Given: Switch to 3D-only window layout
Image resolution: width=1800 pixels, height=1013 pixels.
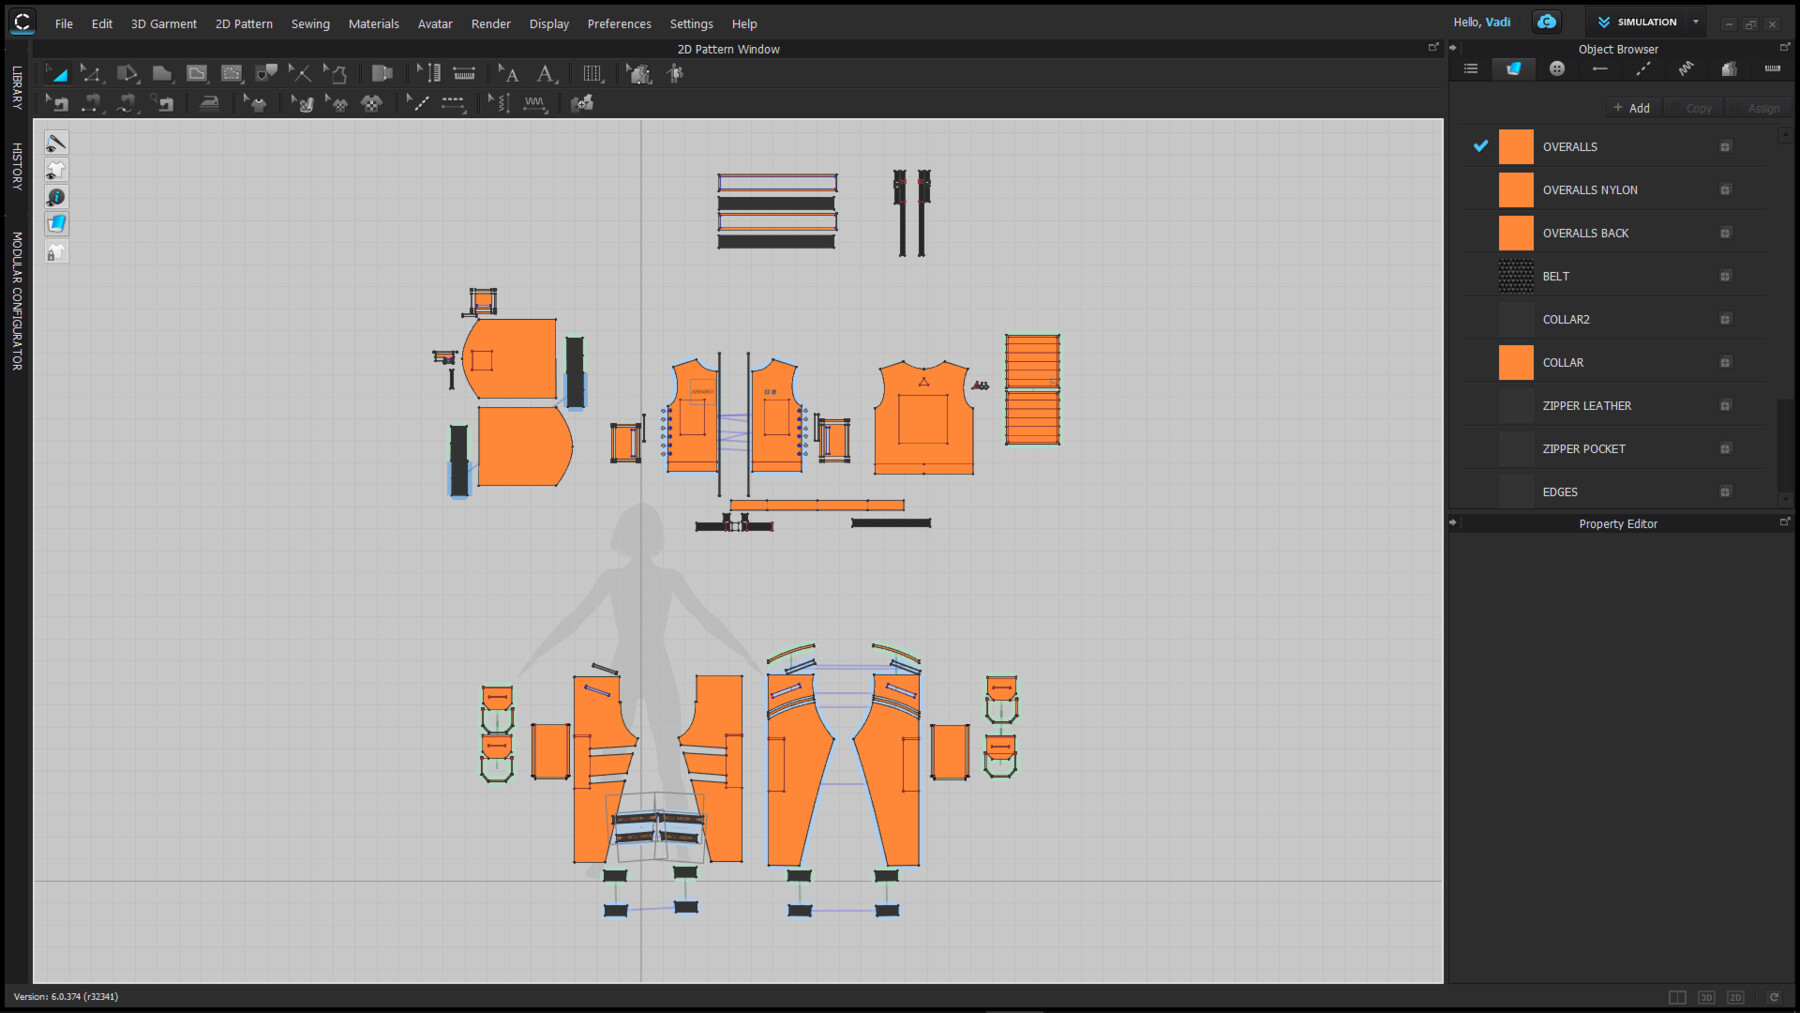Looking at the screenshot, I should pyautogui.click(x=1706, y=997).
